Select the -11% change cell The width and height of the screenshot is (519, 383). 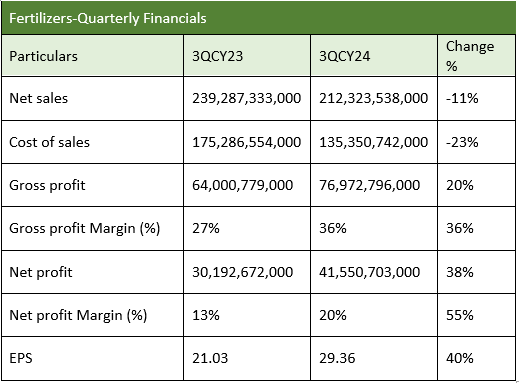coord(477,98)
